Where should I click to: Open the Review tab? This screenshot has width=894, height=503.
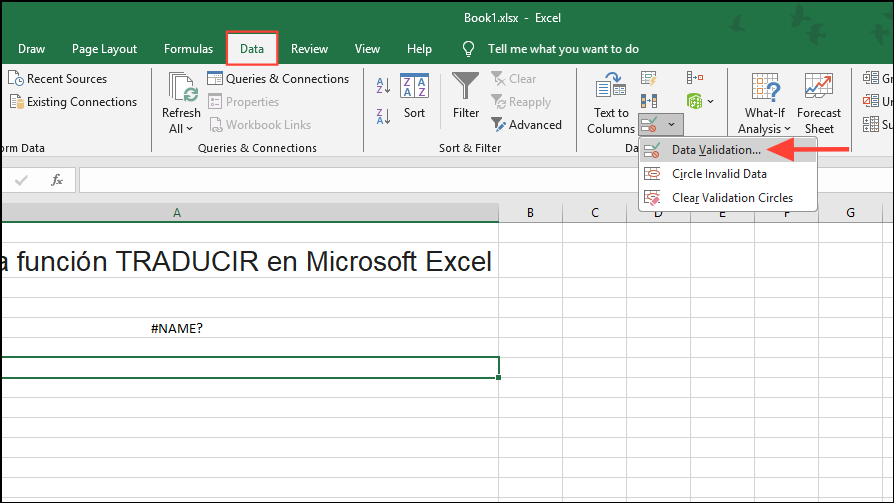point(309,49)
